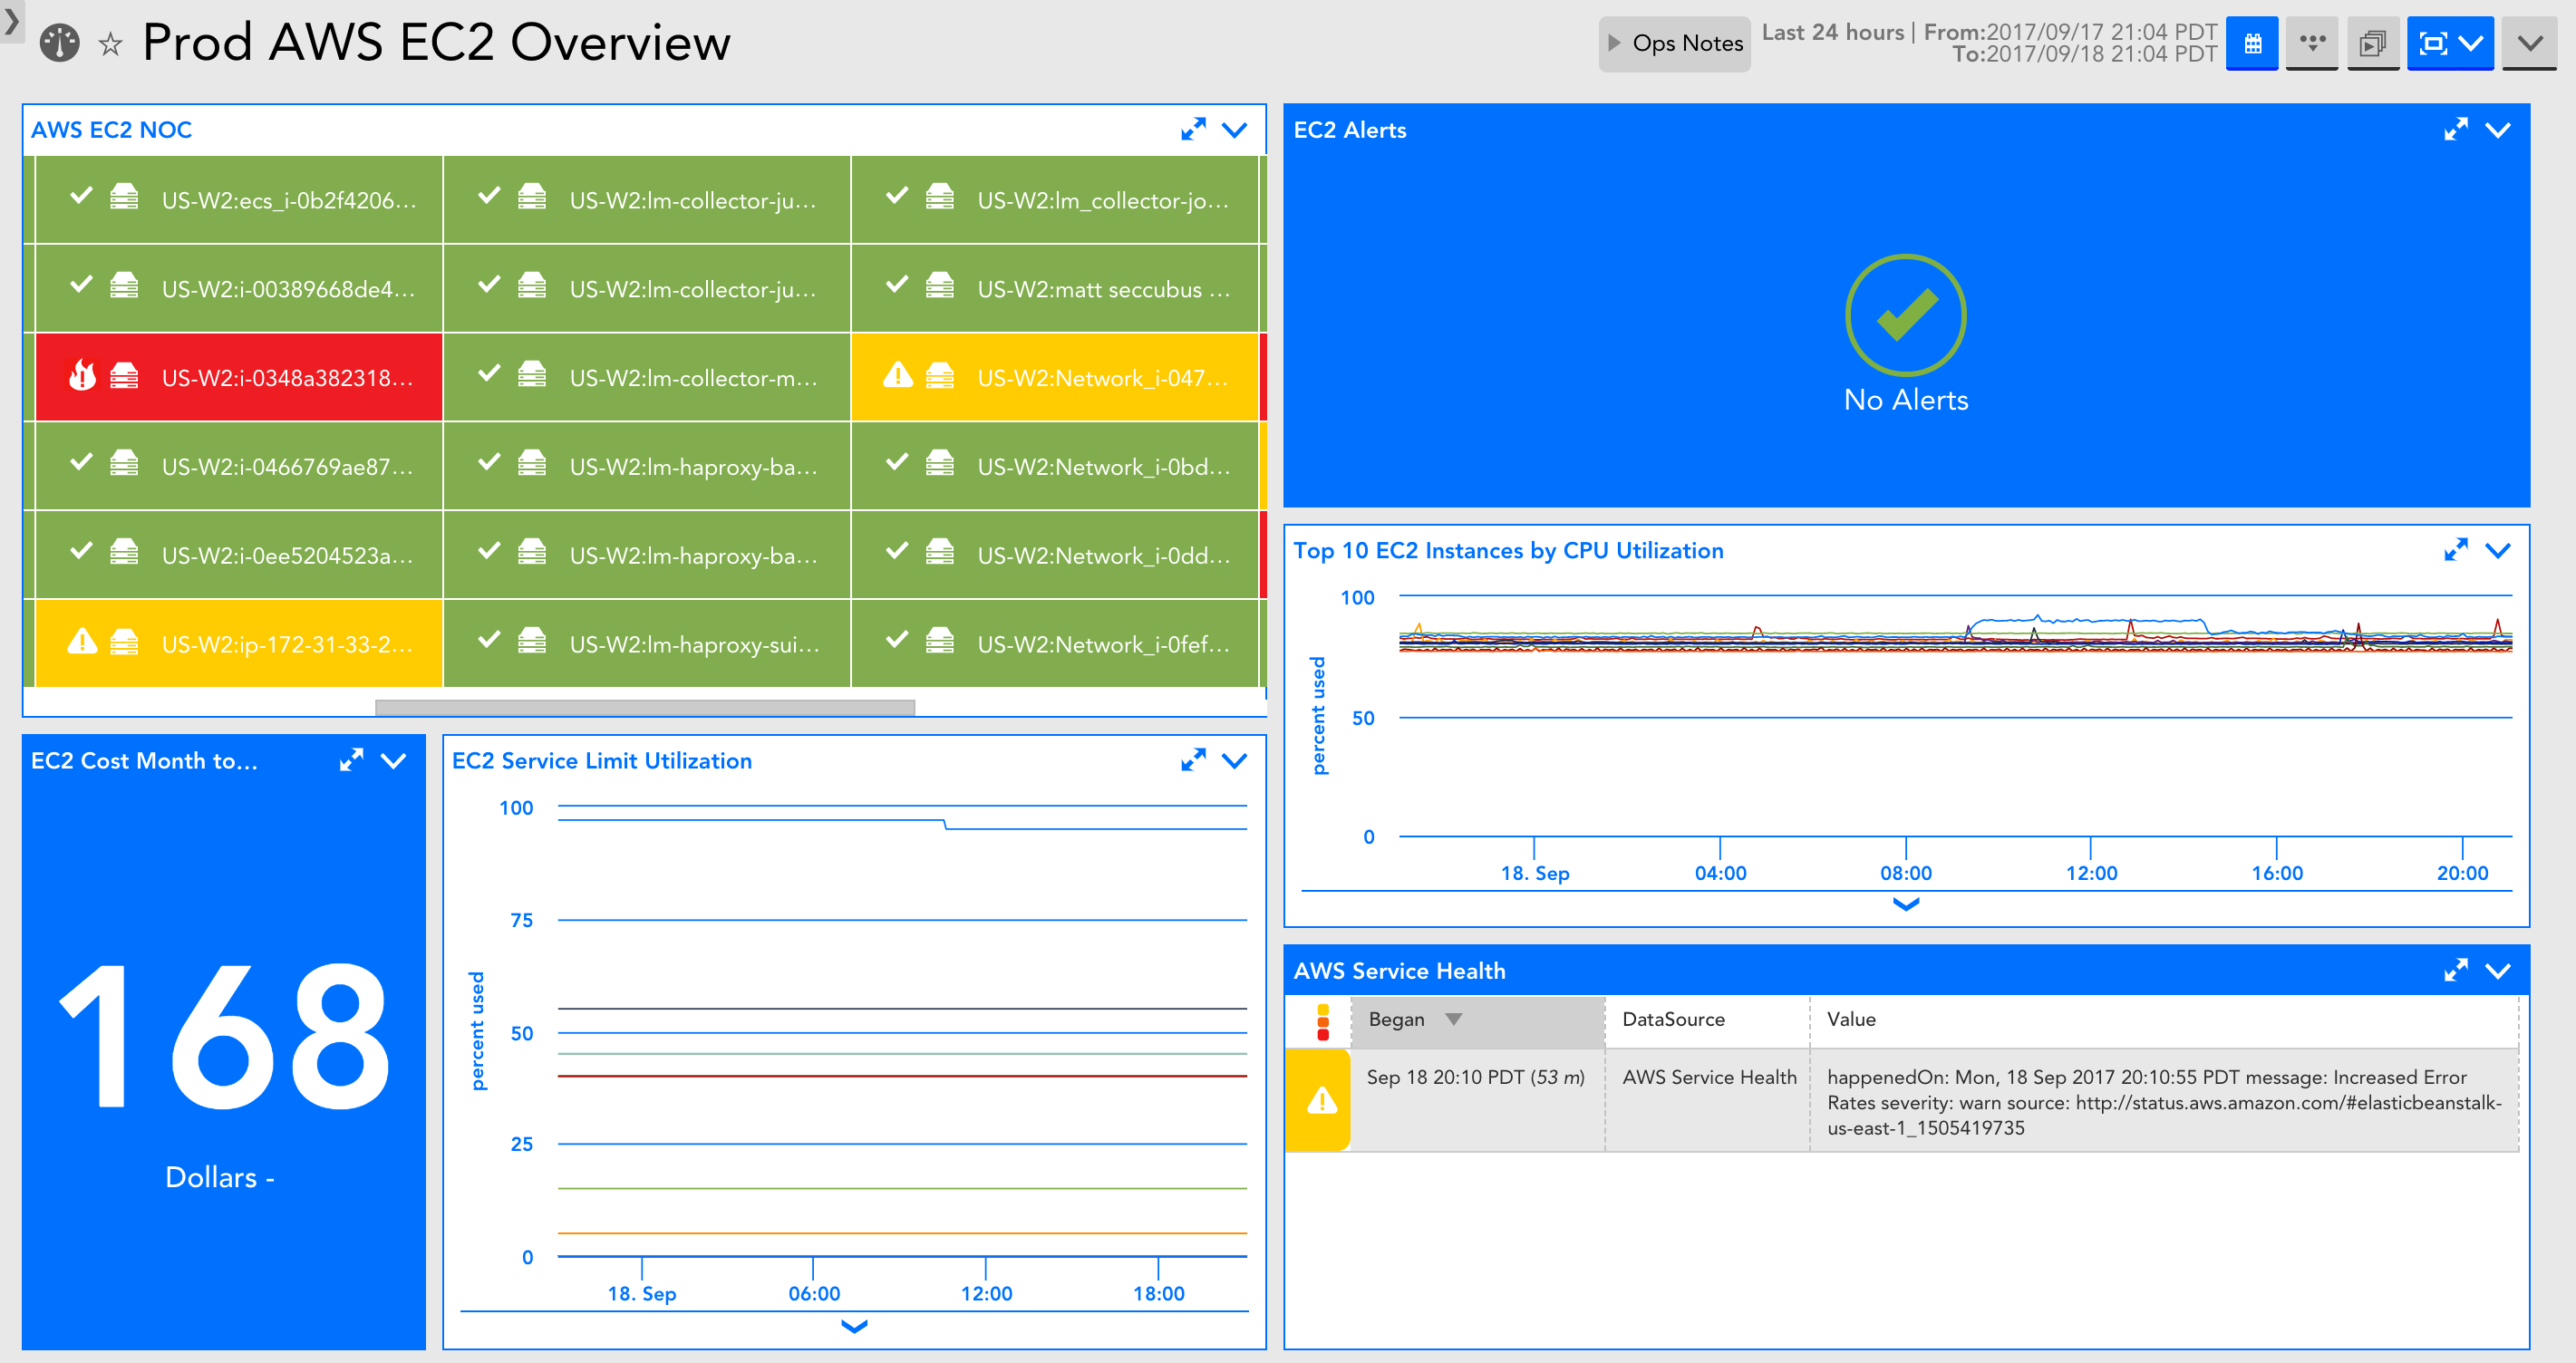Click the NOC widget horizontal scrollbar
This screenshot has width=2576, height=1363.
pos(645,707)
